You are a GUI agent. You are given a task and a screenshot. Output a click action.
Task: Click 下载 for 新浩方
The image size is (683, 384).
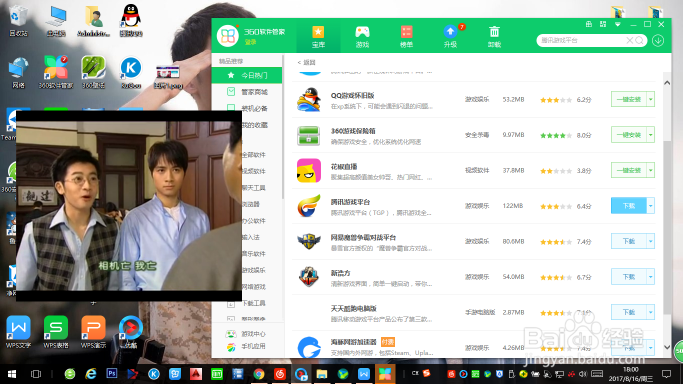pos(629,277)
